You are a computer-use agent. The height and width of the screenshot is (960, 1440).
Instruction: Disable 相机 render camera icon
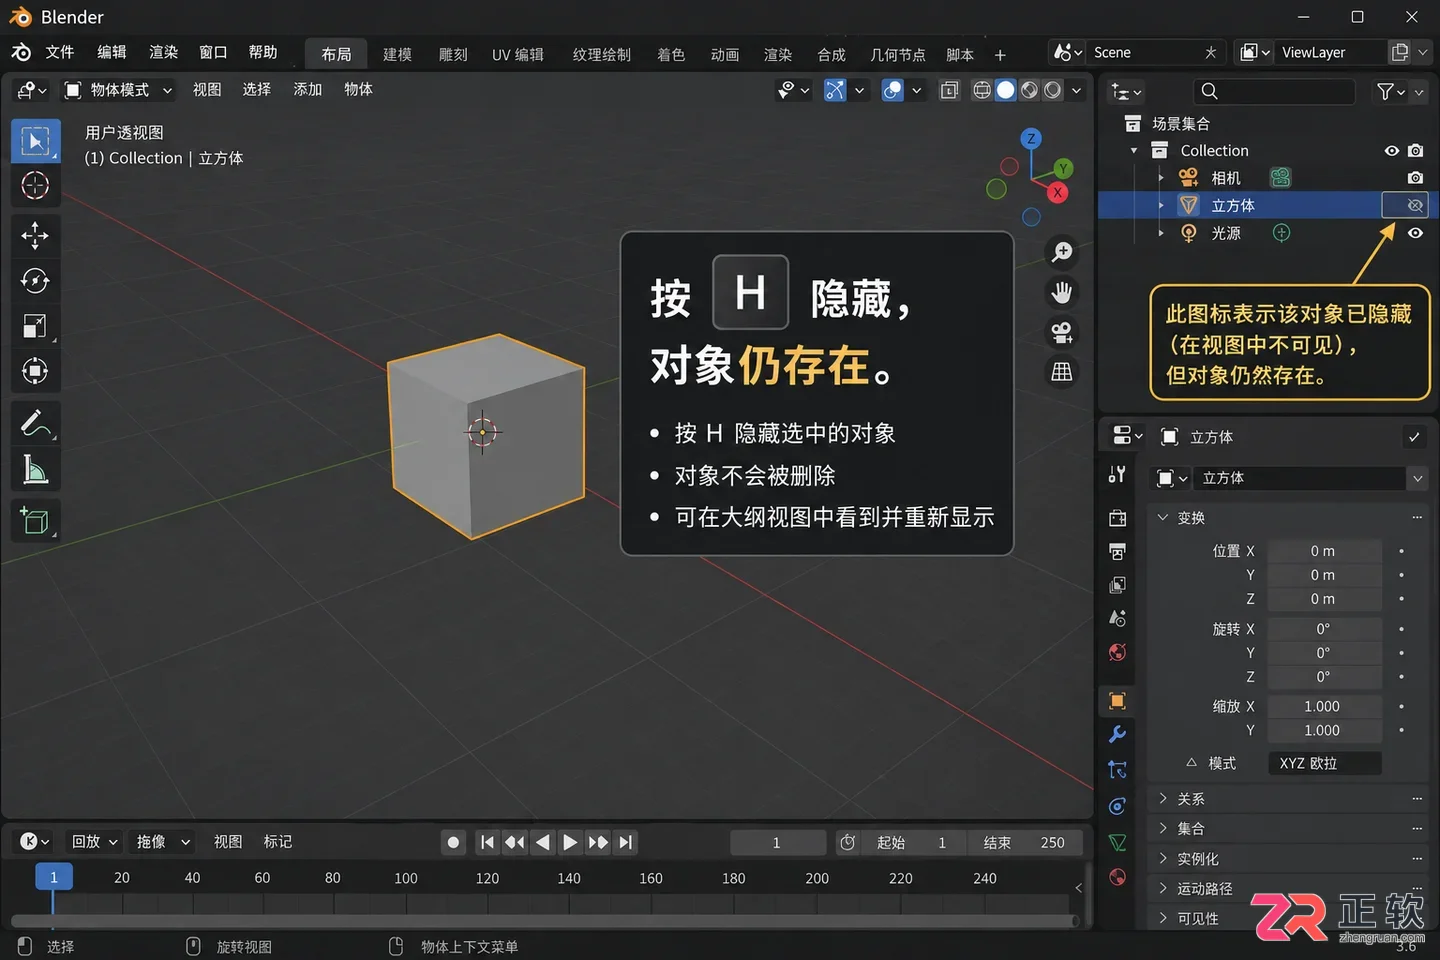1415,178
